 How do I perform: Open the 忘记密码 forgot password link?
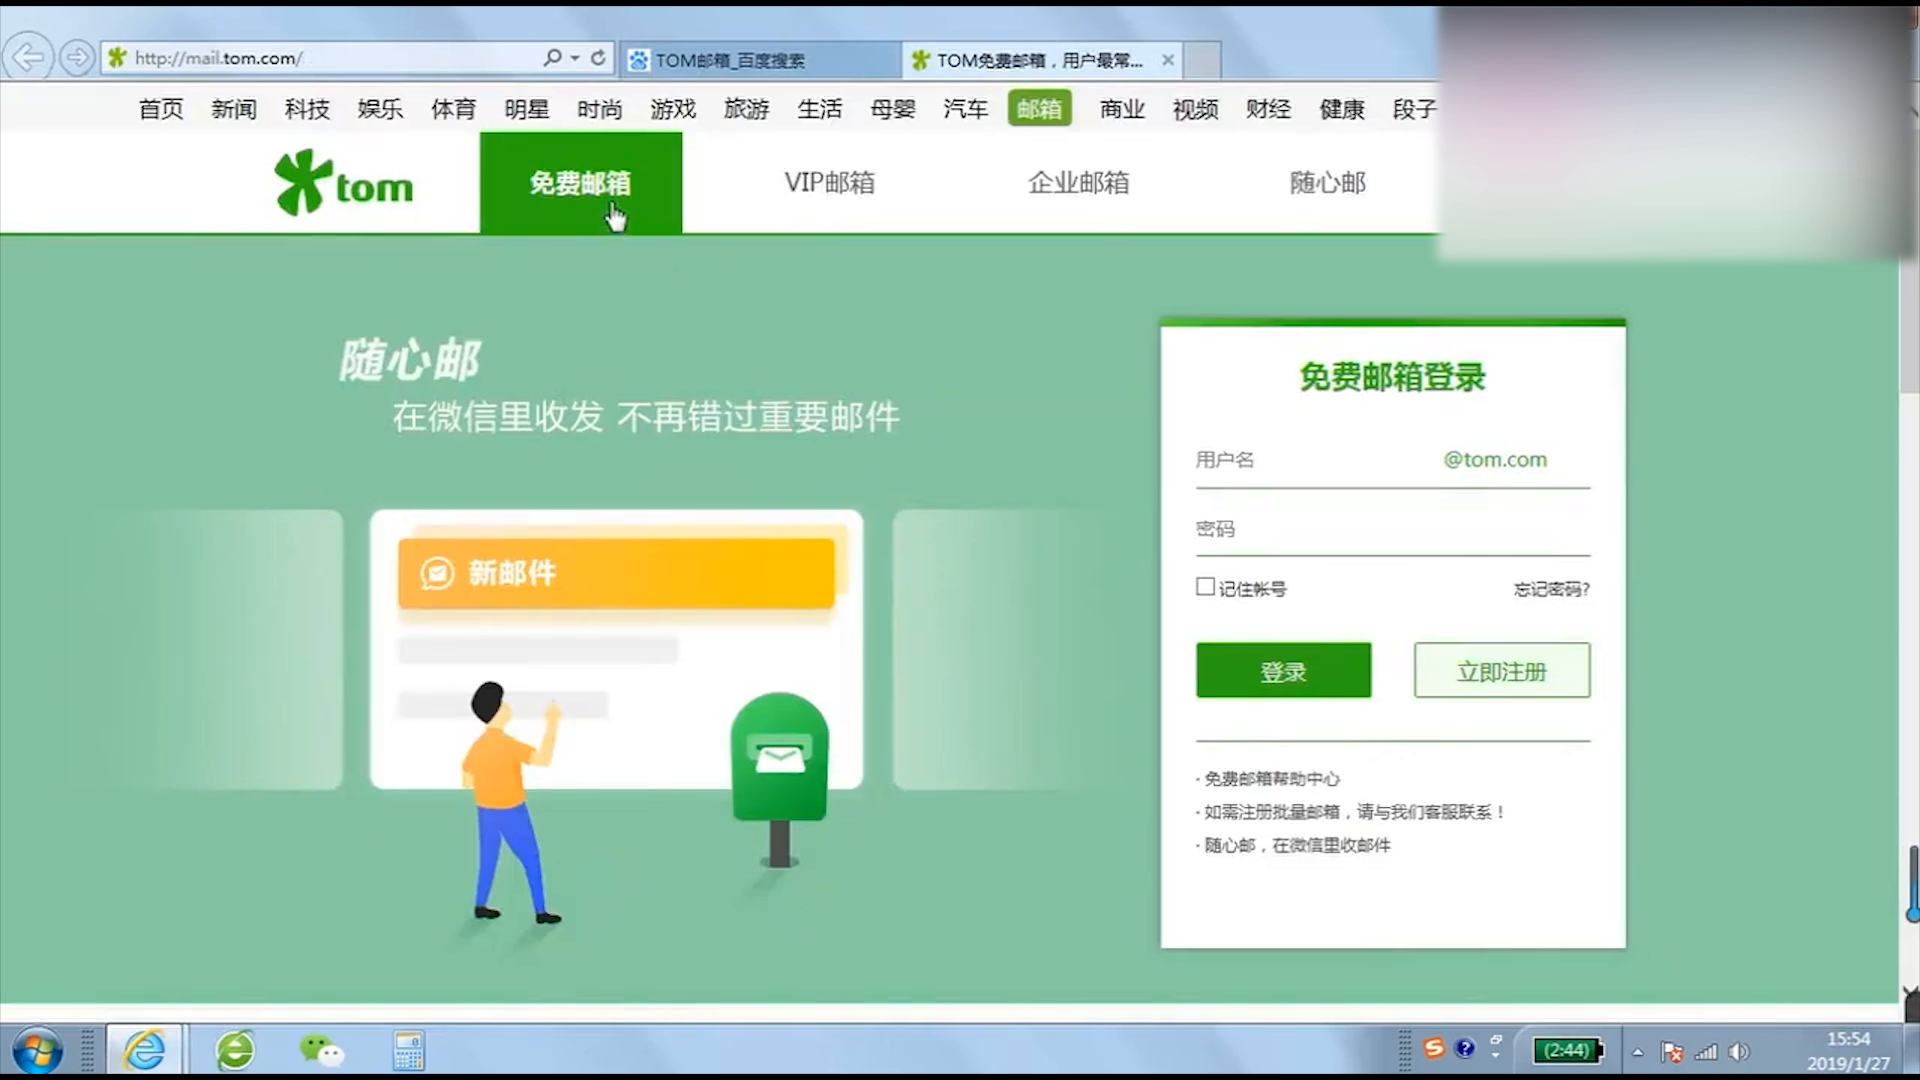tap(1553, 589)
